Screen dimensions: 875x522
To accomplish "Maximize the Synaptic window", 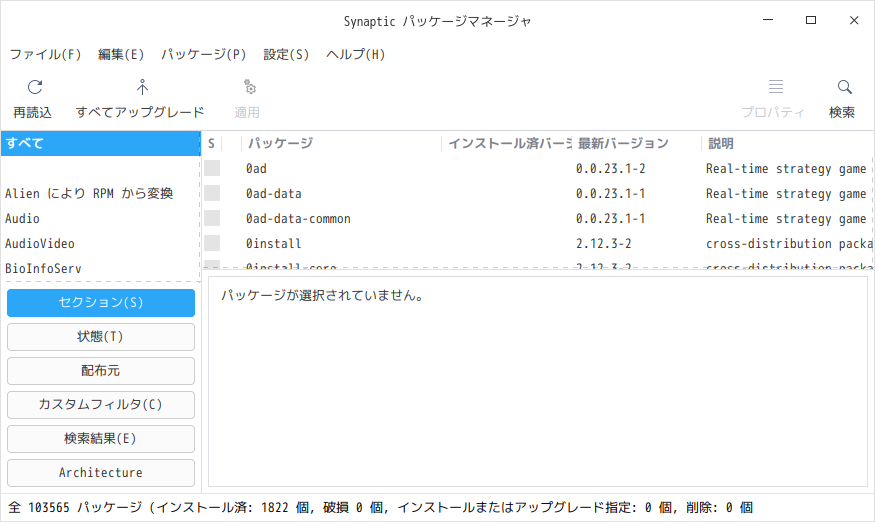I will pos(811,20).
